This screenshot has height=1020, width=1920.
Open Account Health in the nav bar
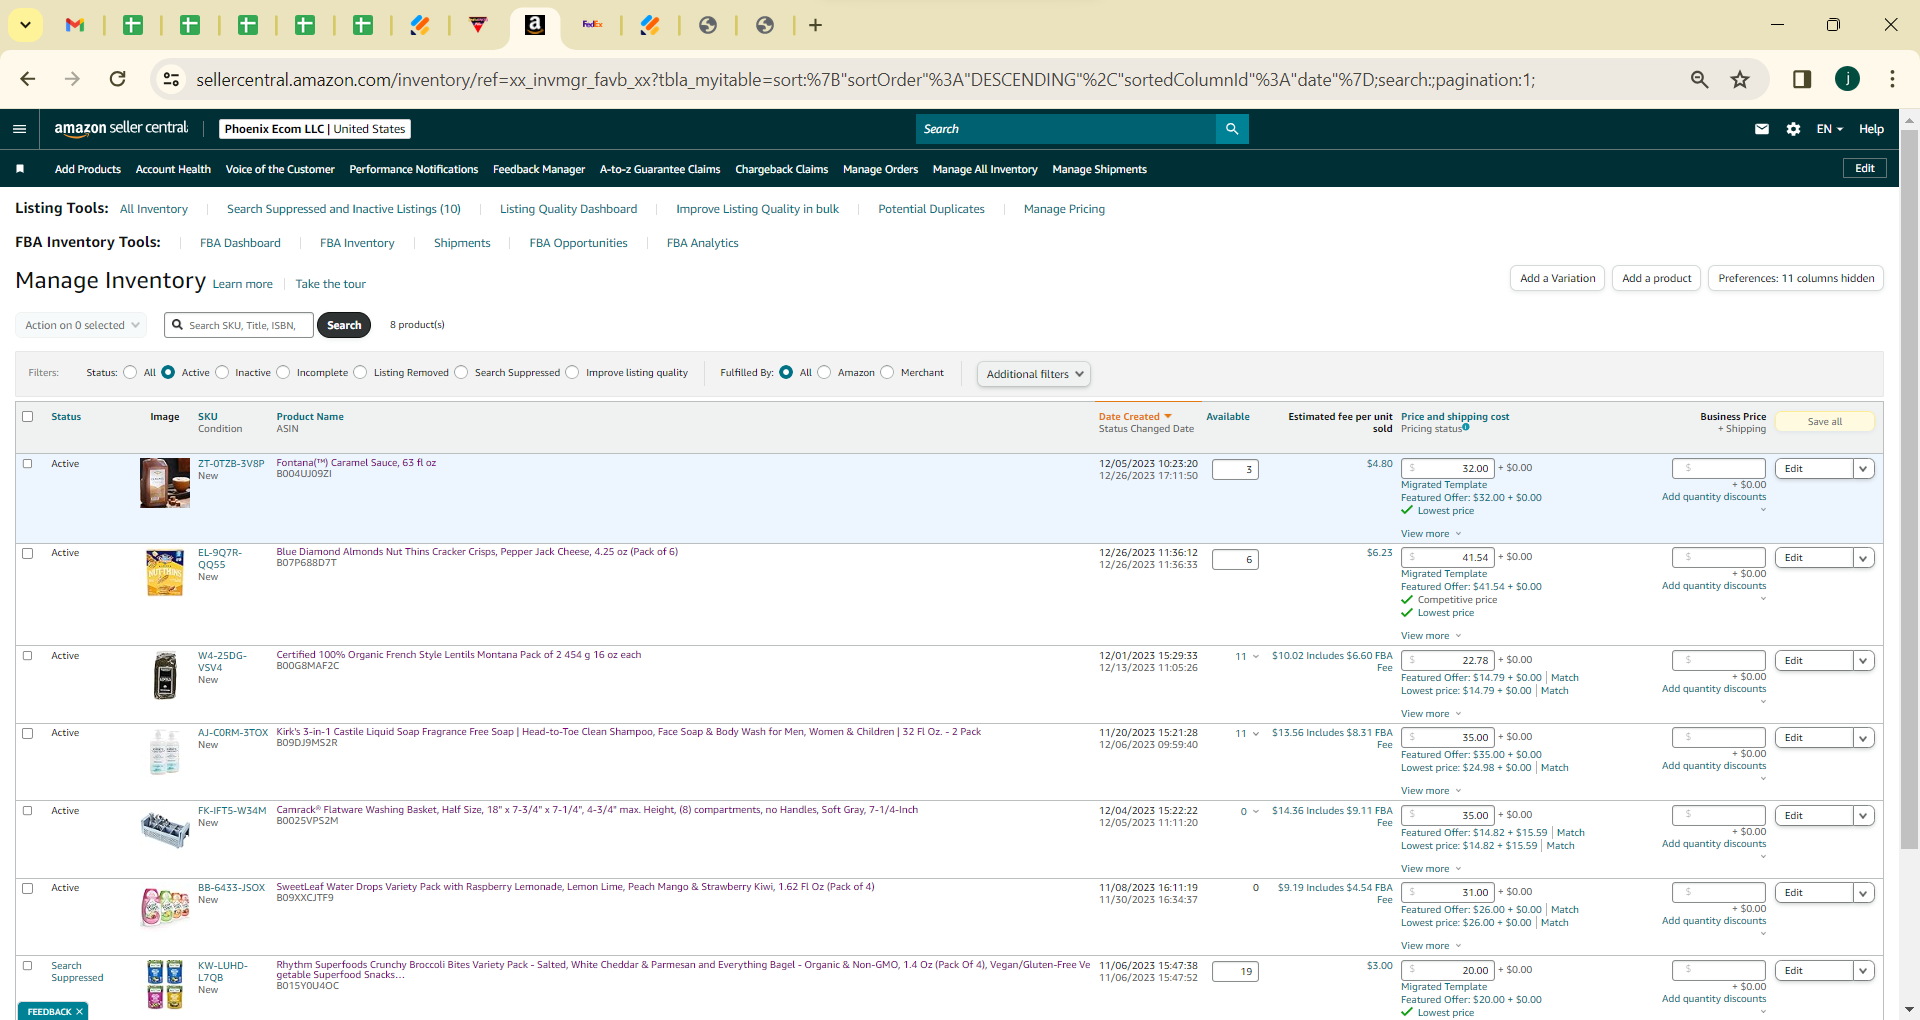(x=173, y=169)
